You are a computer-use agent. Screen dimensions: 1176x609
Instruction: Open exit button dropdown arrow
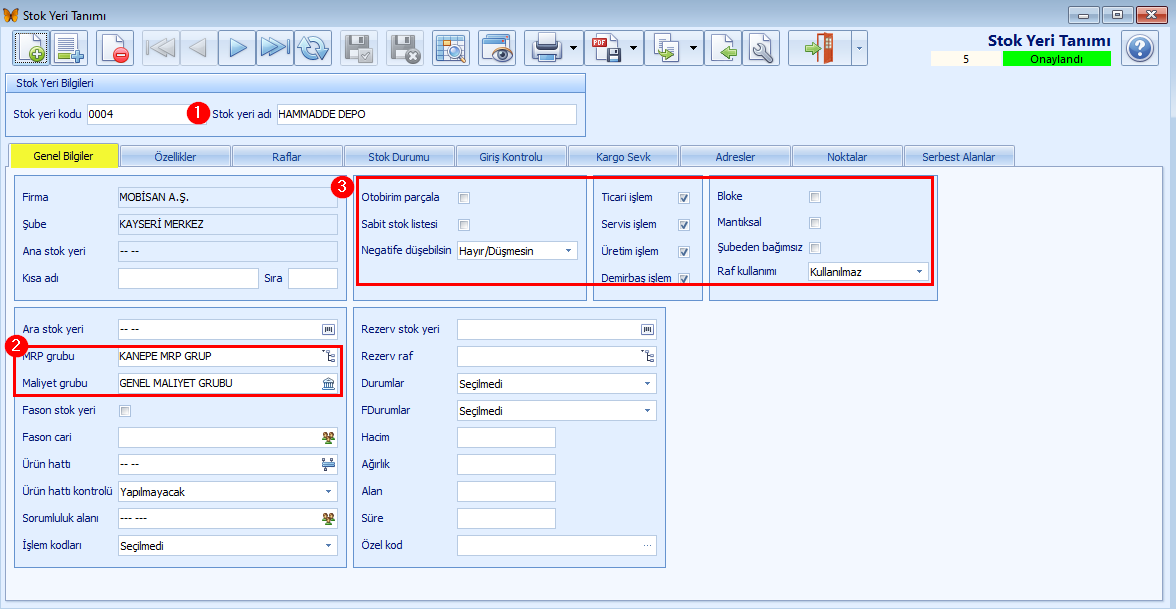pyautogui.click(x=859, y=49)
